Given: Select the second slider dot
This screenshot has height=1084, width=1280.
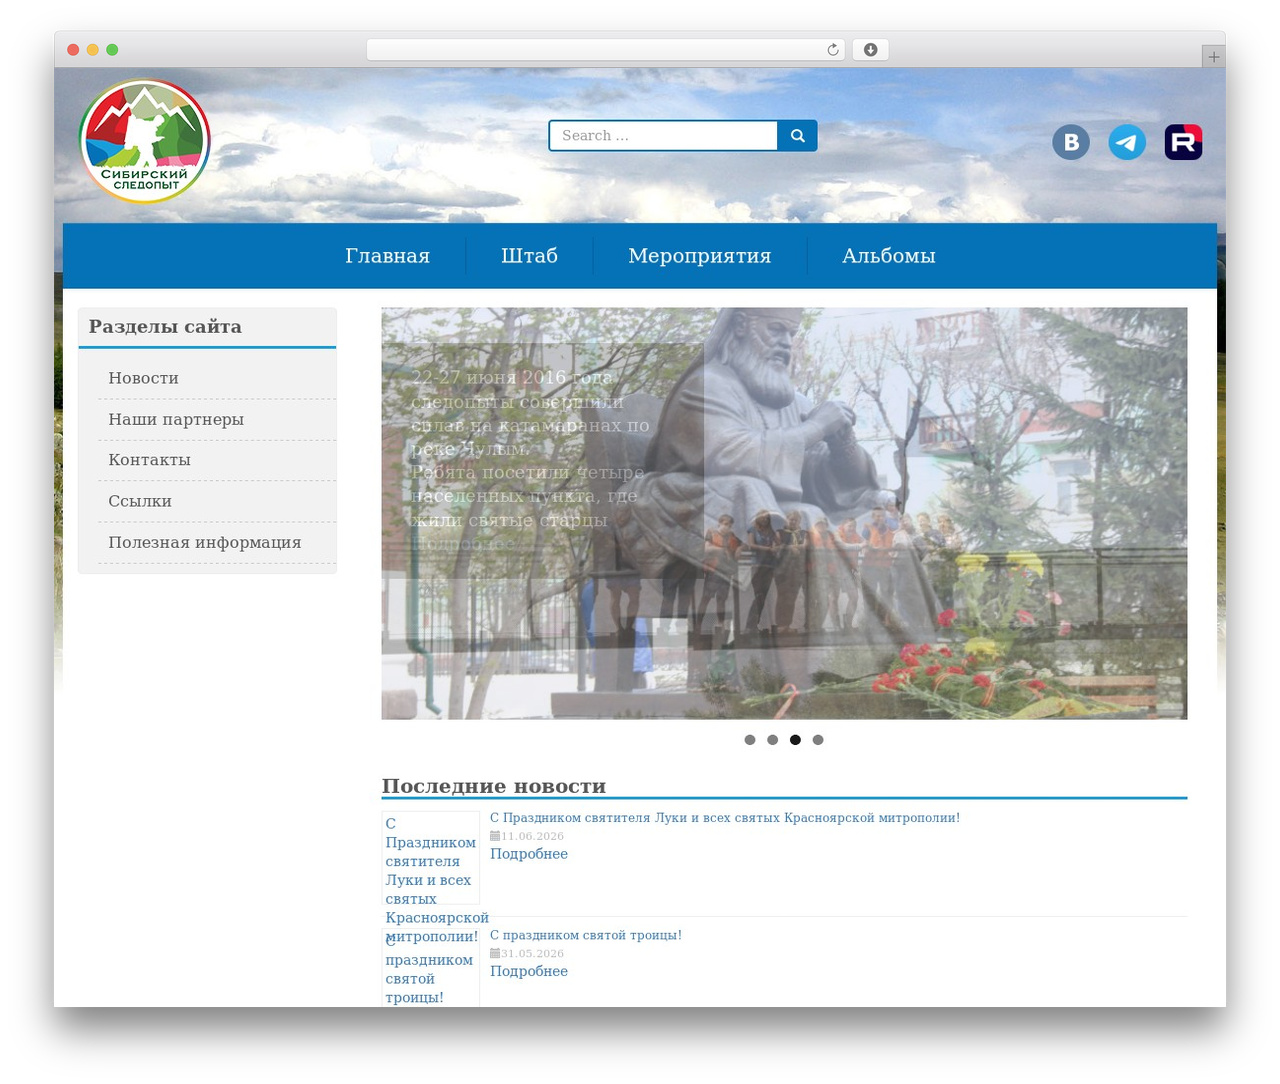Looking at the screenshot, I should click(772, 740).
